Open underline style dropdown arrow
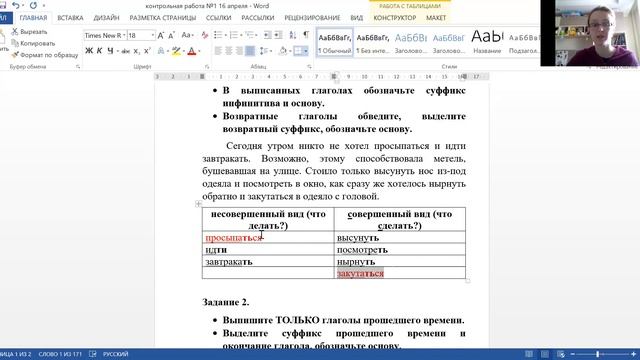 (117, 51)
